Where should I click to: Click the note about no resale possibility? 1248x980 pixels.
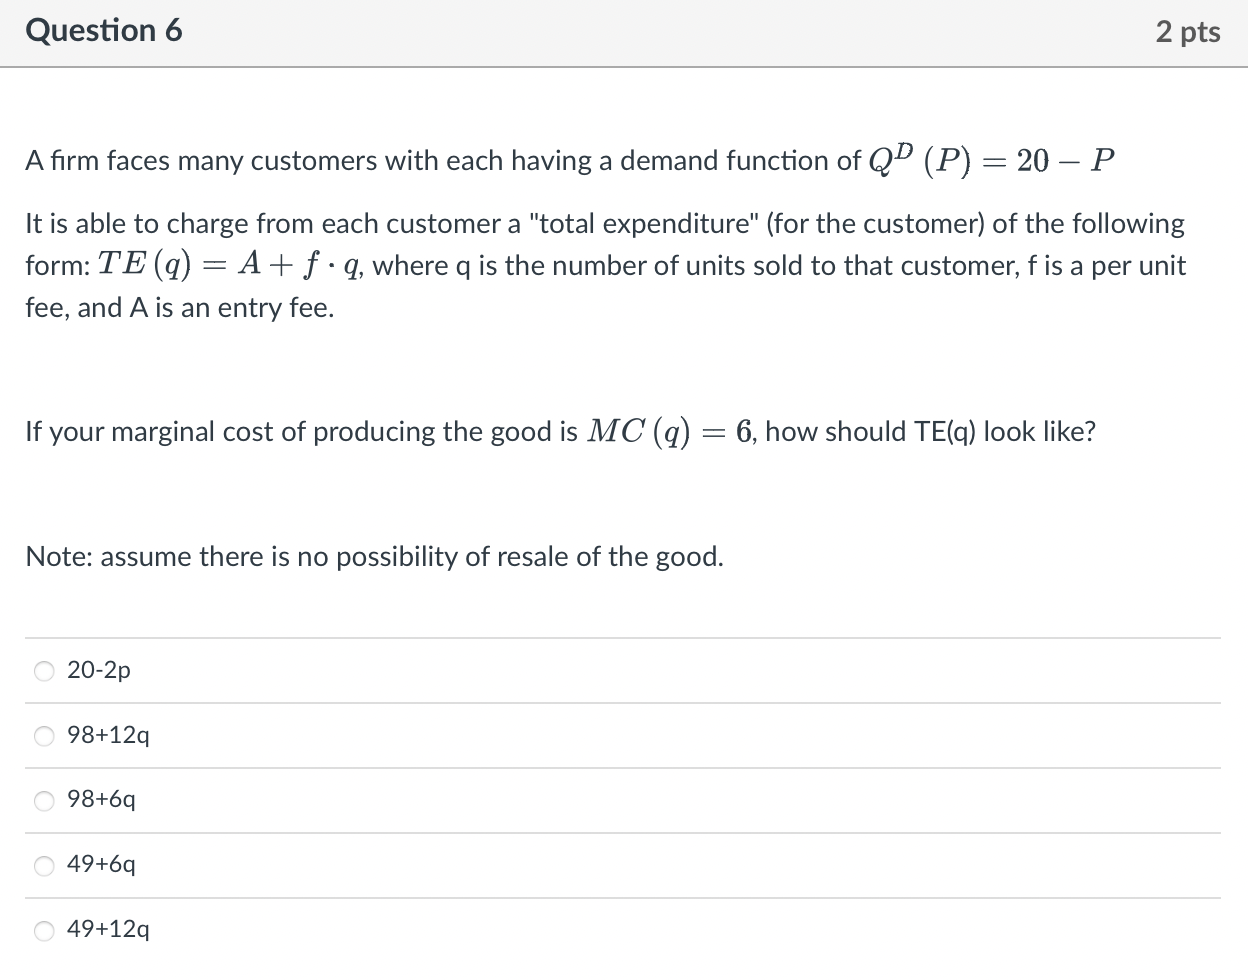click(x=374, y=557)
